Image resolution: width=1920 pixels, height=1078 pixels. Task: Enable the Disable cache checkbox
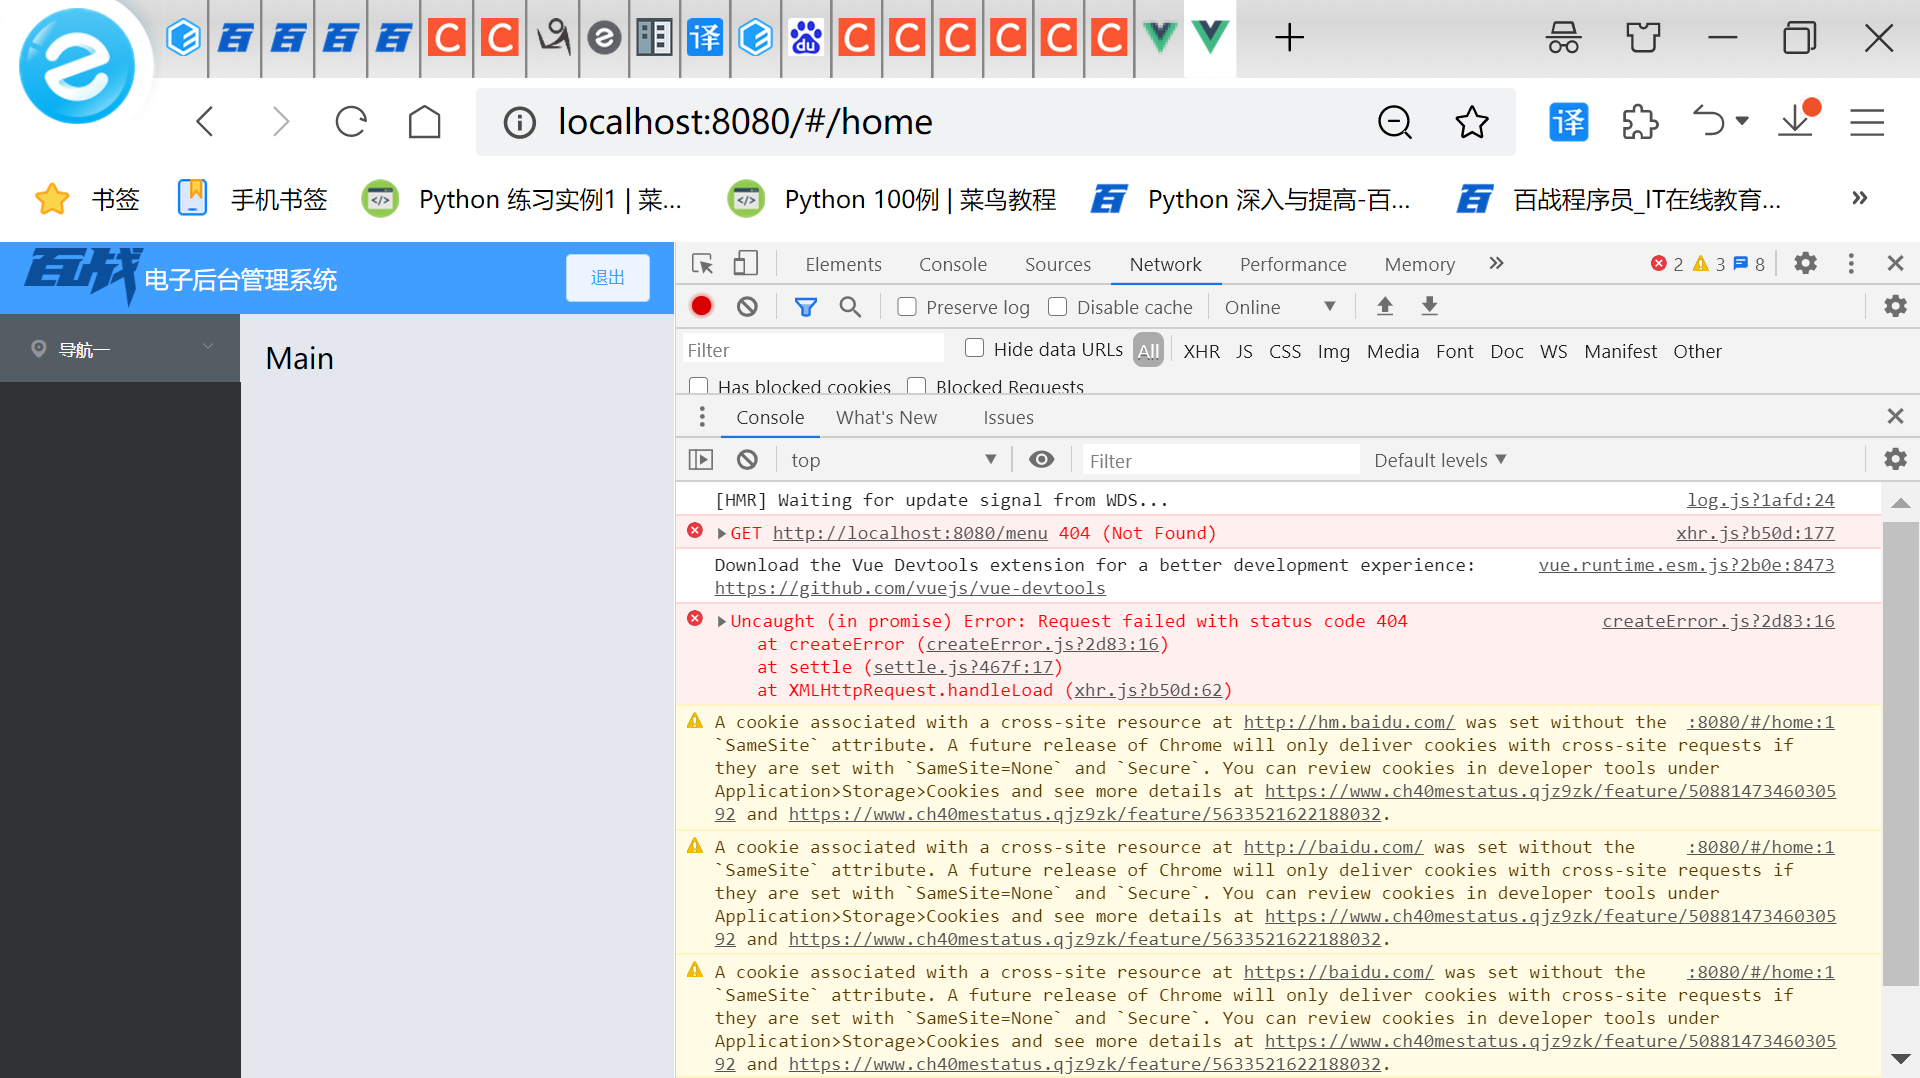[1058, 307]
